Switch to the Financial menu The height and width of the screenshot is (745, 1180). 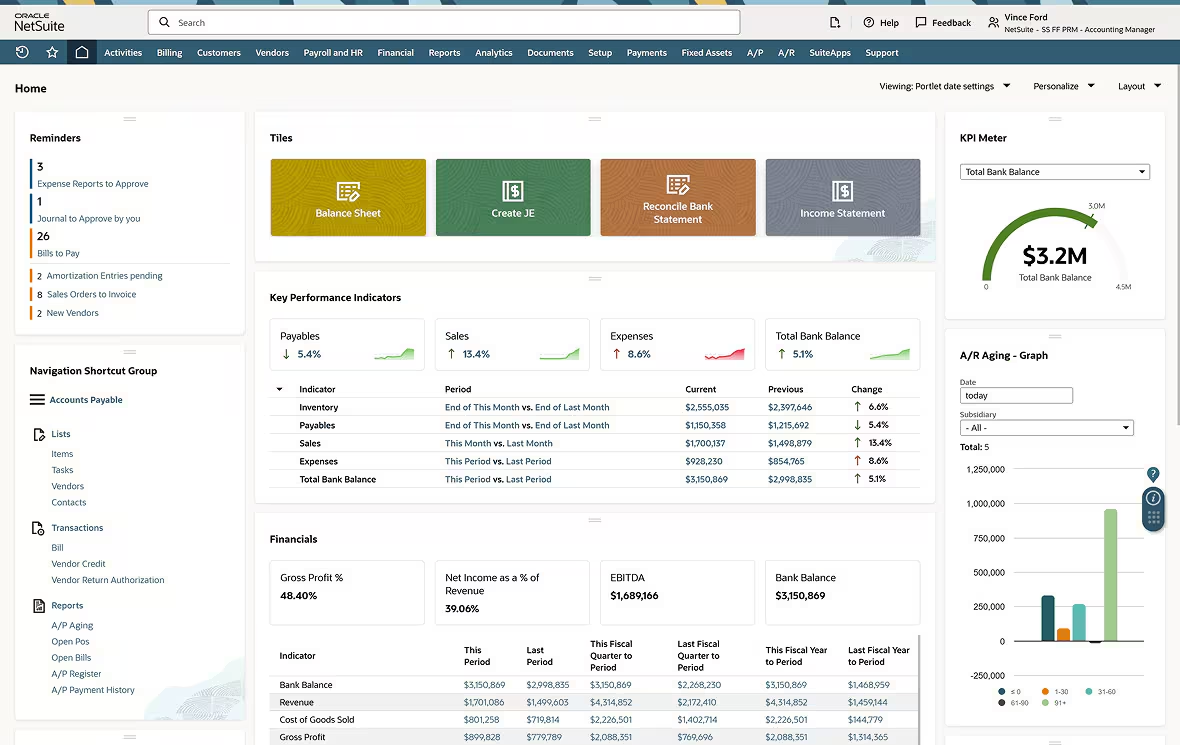pos(395,52)
